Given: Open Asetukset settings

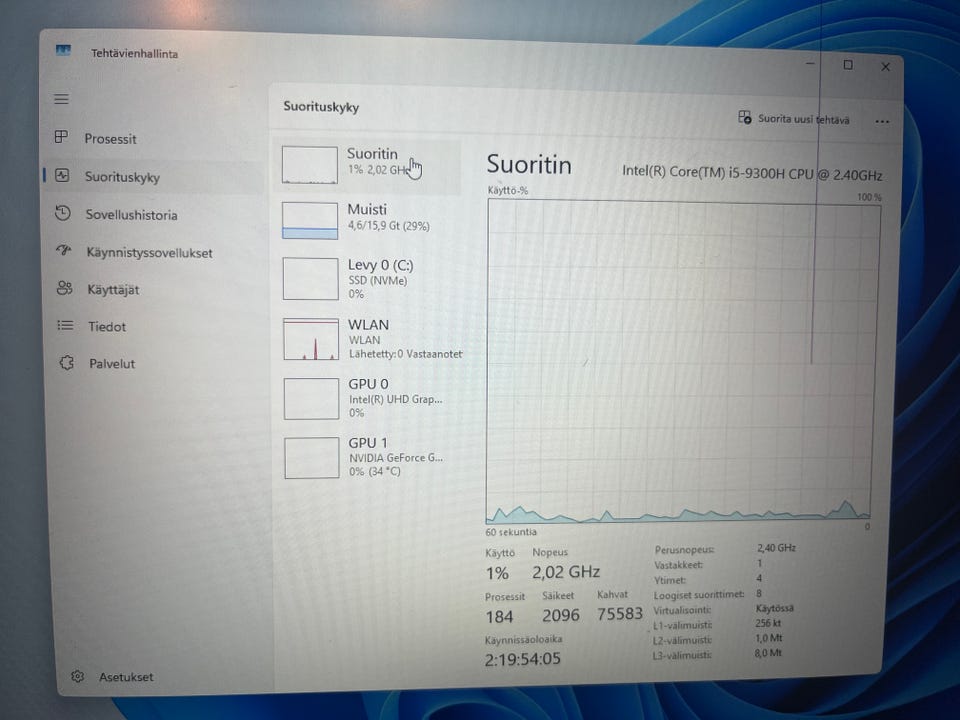Looking at the screenshot, I should [x=126, y=677].
